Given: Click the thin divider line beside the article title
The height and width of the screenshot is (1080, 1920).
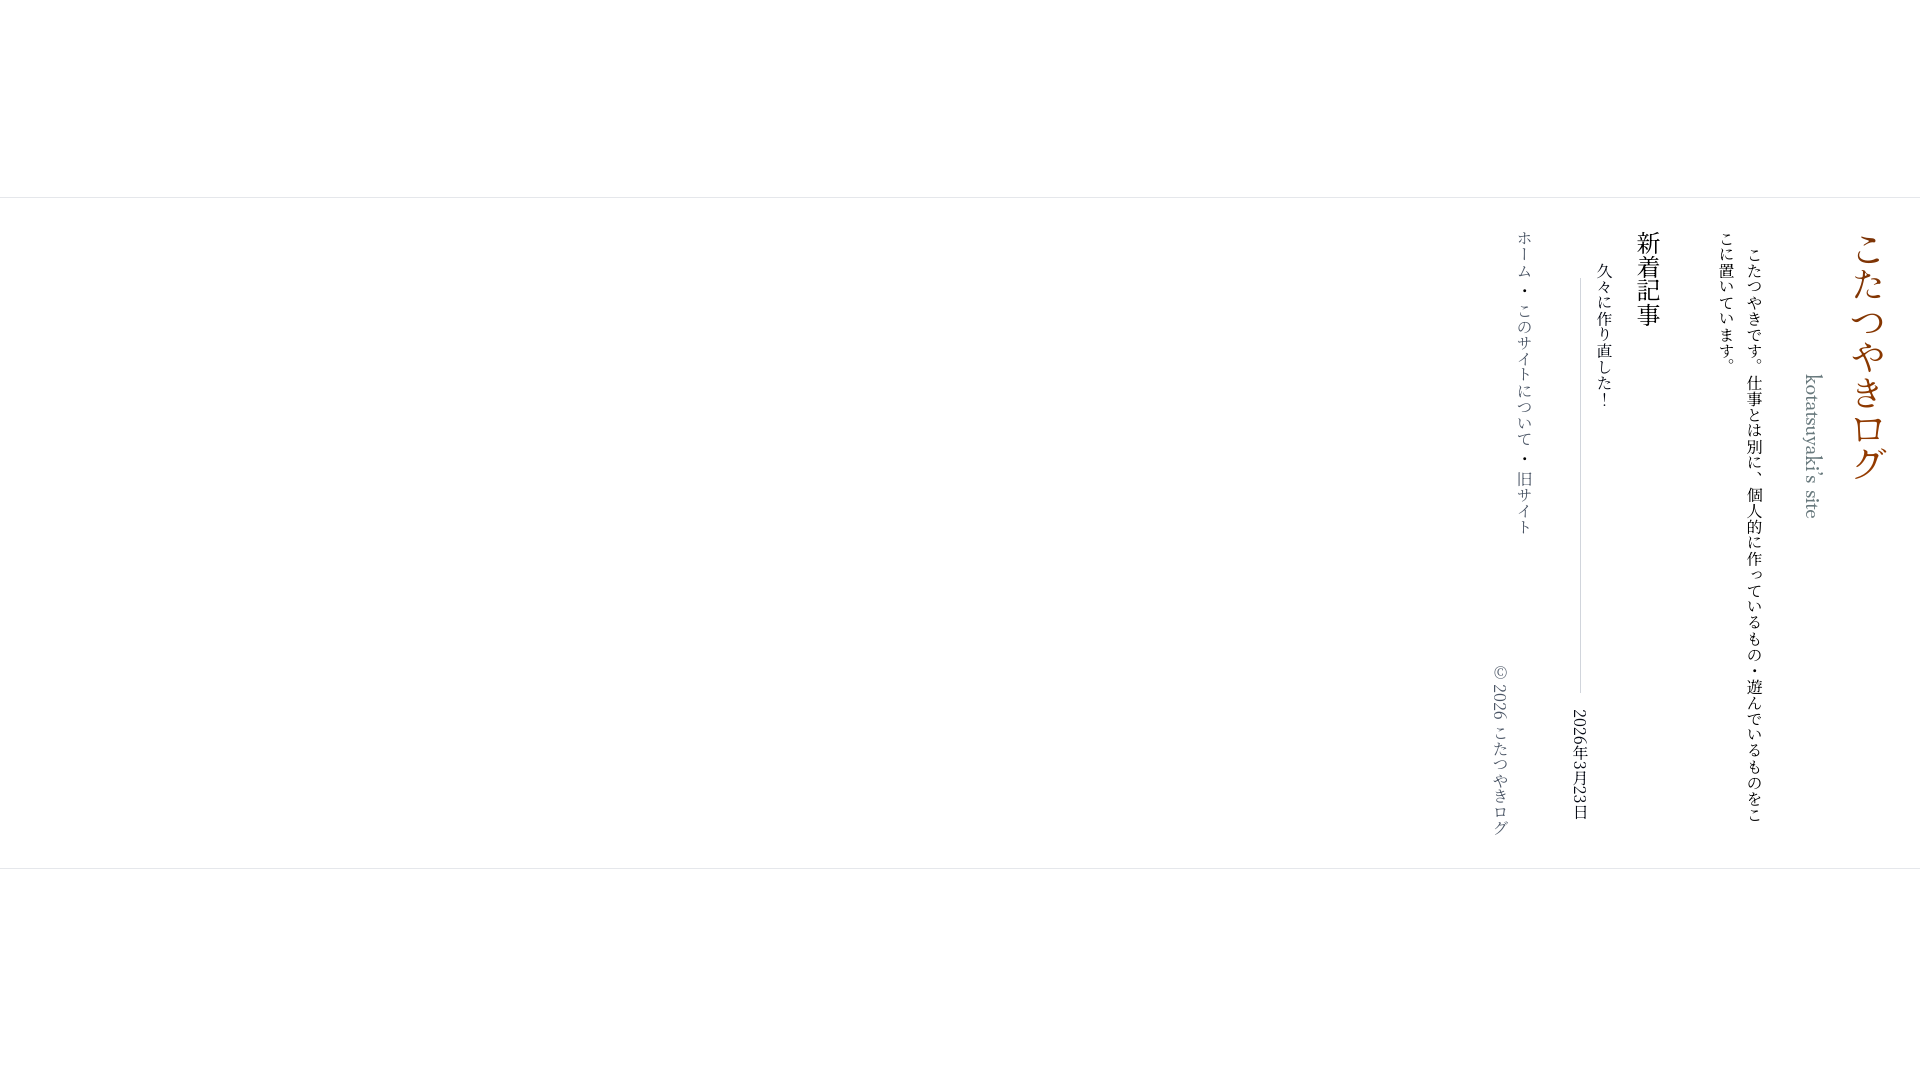Looking at the screenshot, I should (1580, 485).
